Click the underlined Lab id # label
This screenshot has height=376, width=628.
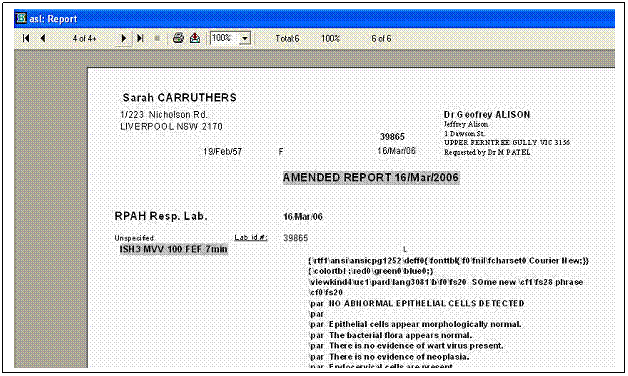[x=251, y=237]
